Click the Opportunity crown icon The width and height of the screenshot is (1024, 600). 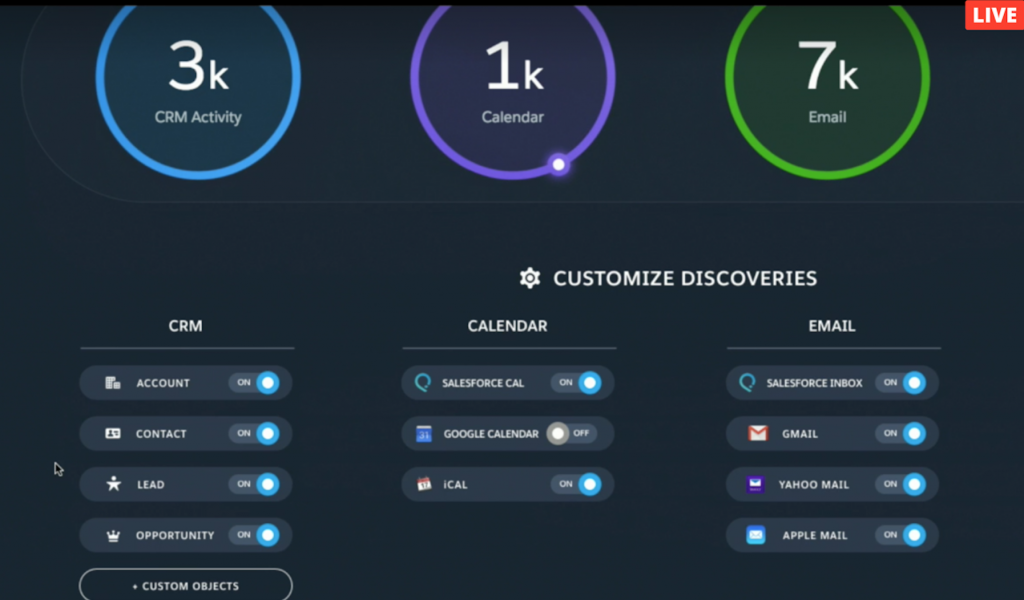coord(113,535)
